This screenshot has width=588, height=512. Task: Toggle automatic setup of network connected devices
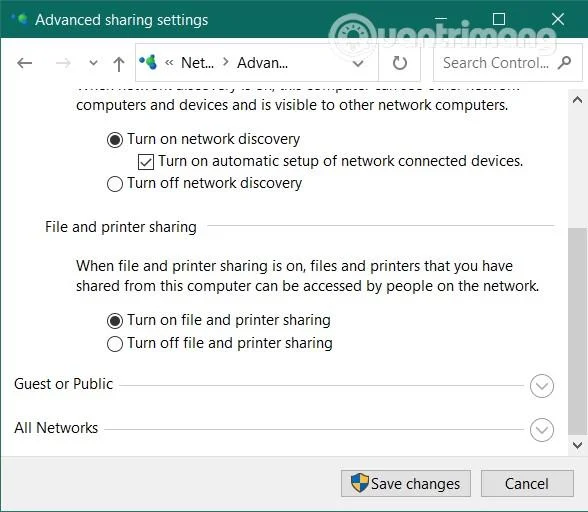146,162
